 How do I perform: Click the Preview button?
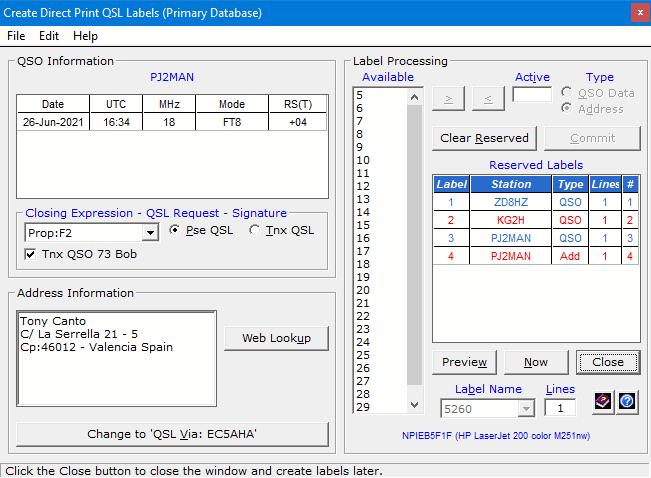[464, 362]
